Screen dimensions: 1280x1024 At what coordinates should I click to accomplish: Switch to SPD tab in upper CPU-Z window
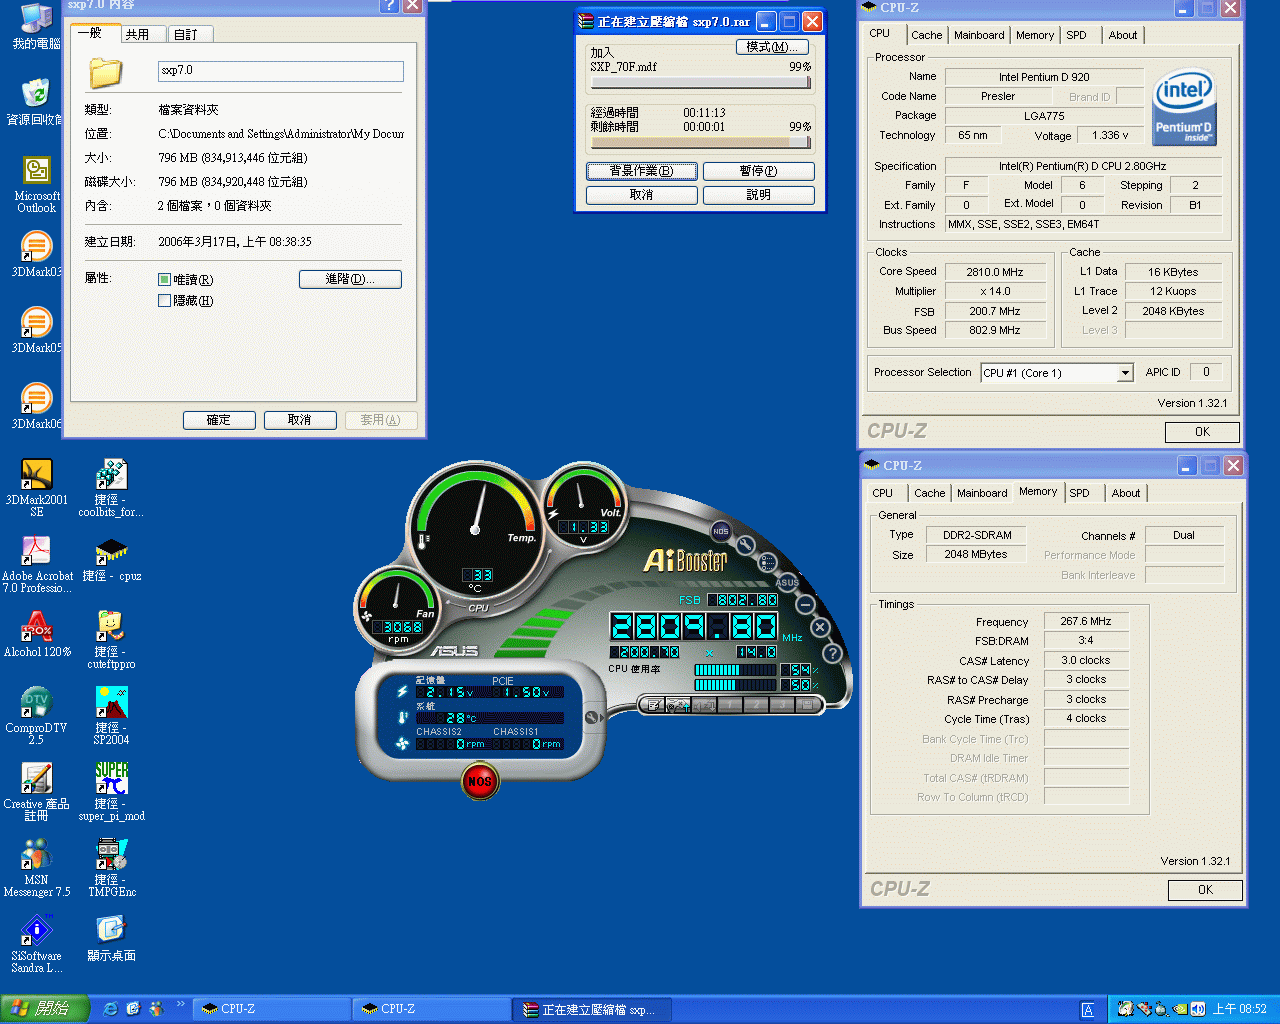point(1076,35)
